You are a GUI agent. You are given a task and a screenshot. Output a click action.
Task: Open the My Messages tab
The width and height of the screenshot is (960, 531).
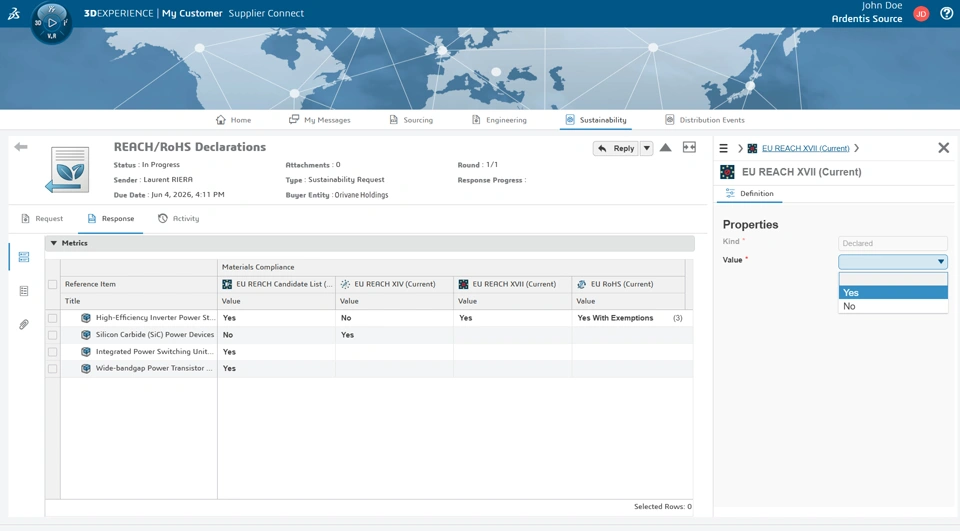pos(320,120)
